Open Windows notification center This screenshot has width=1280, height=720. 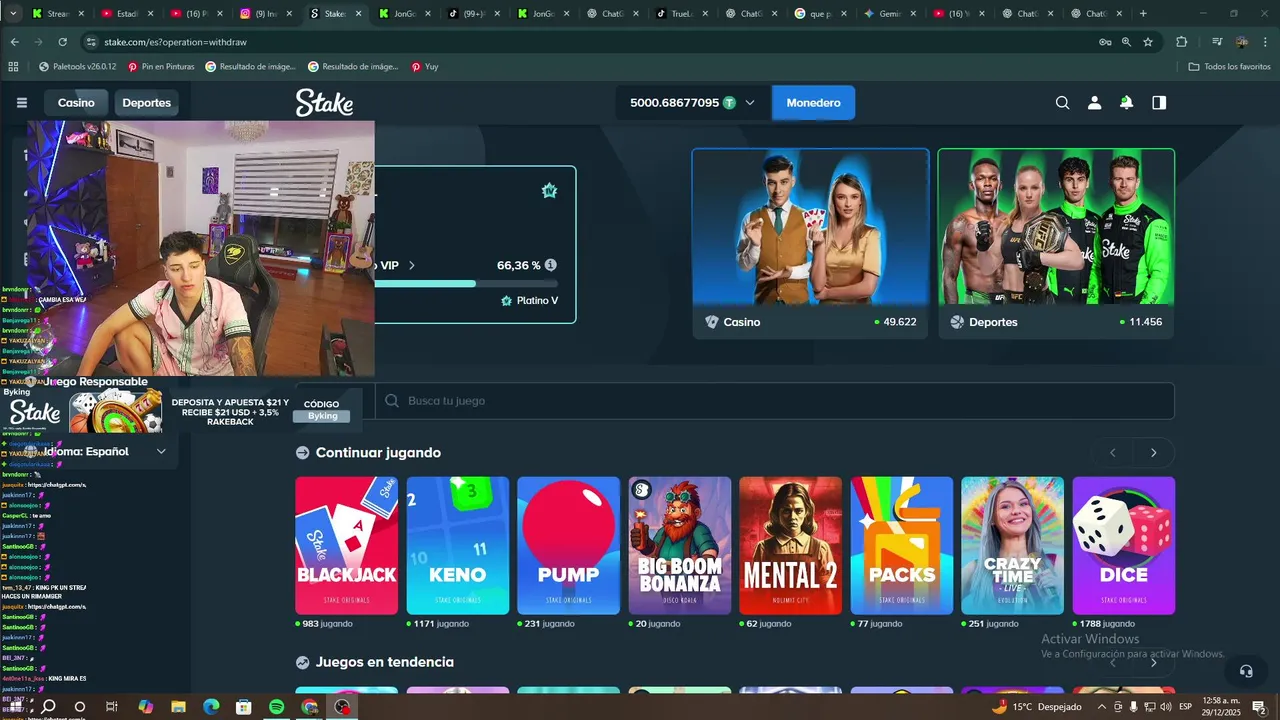(x=1259, y=707)
